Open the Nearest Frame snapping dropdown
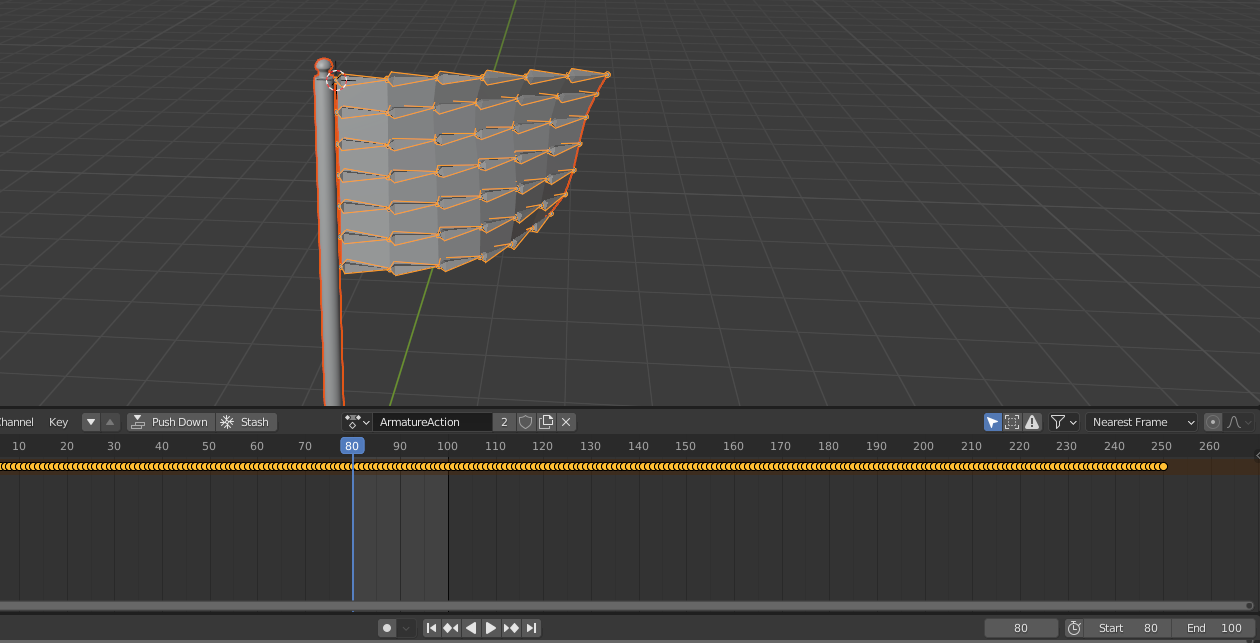Screen dimensions: 1260x643 (1141, 422)
